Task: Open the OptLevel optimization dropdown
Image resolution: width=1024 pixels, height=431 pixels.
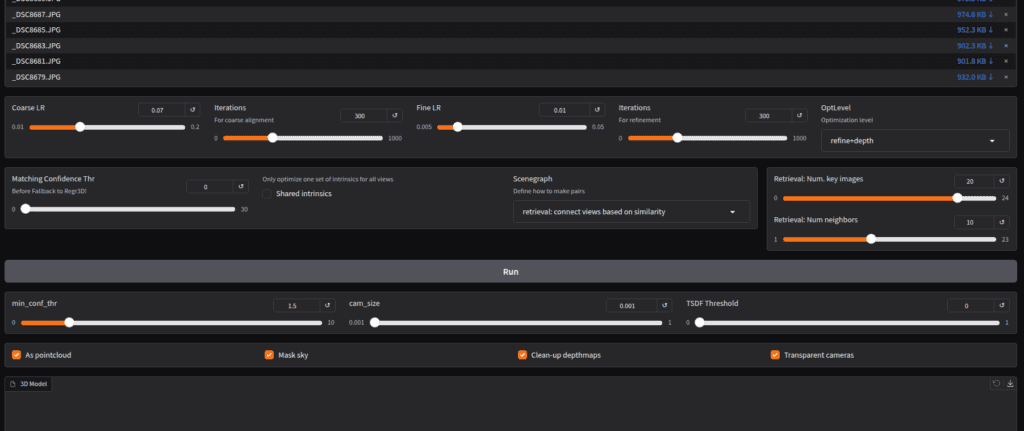Action: point(913,142)
